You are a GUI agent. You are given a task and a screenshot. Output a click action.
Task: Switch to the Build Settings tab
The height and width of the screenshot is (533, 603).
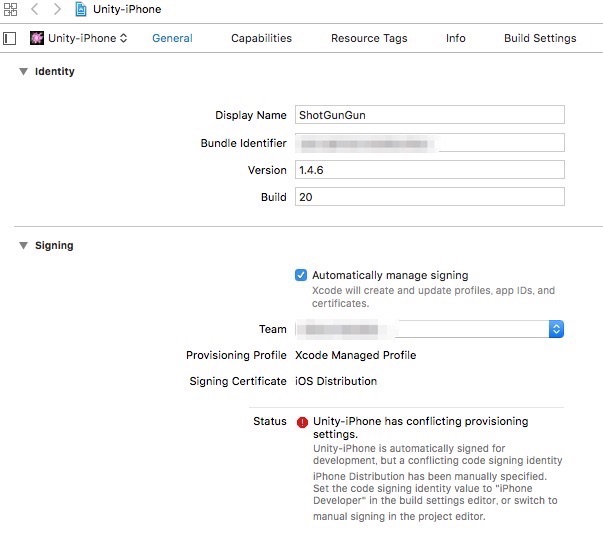click(x=540, y=38)
